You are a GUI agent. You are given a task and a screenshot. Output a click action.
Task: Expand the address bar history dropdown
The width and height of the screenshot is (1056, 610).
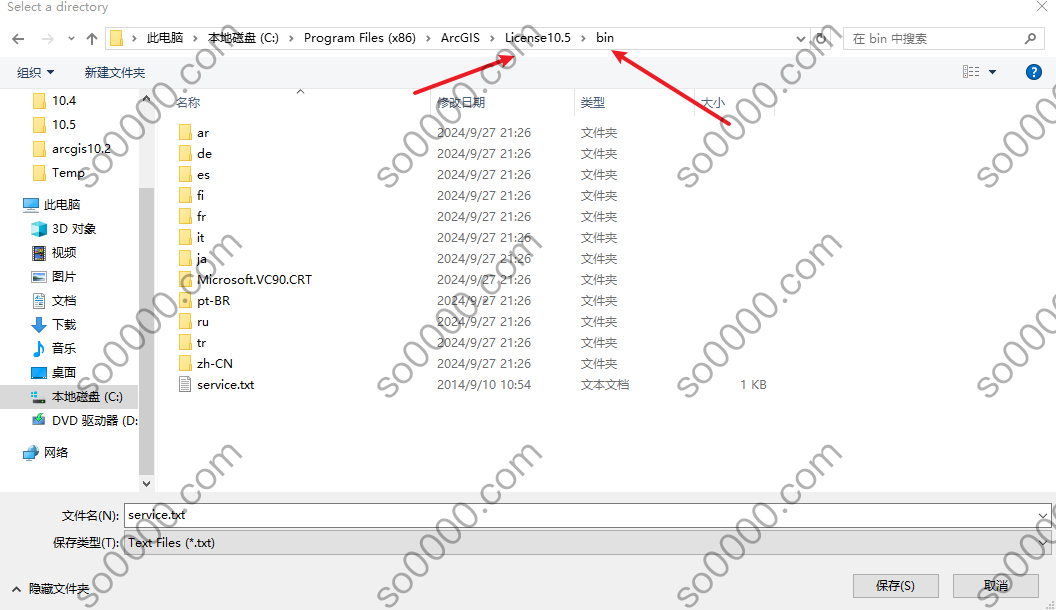point(800,38)
